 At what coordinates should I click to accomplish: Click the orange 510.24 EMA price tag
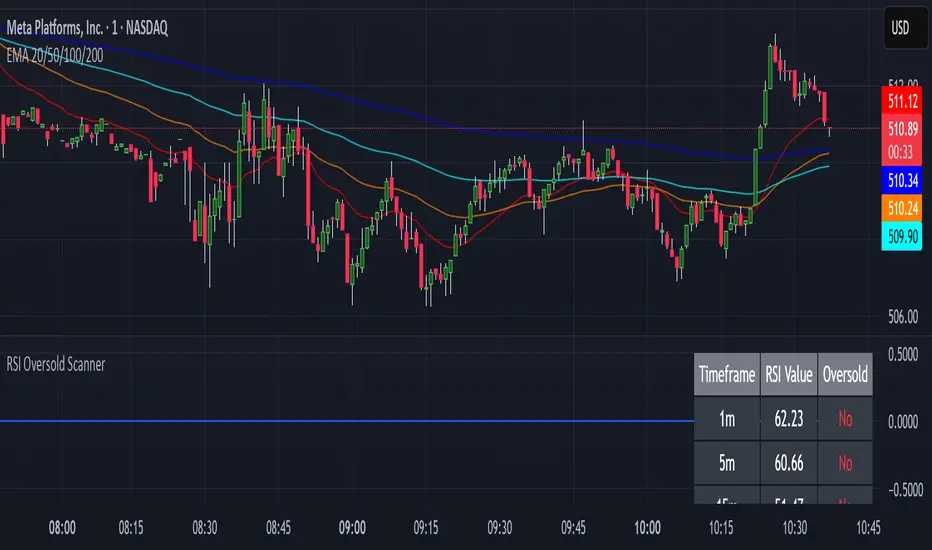[903, 209]
